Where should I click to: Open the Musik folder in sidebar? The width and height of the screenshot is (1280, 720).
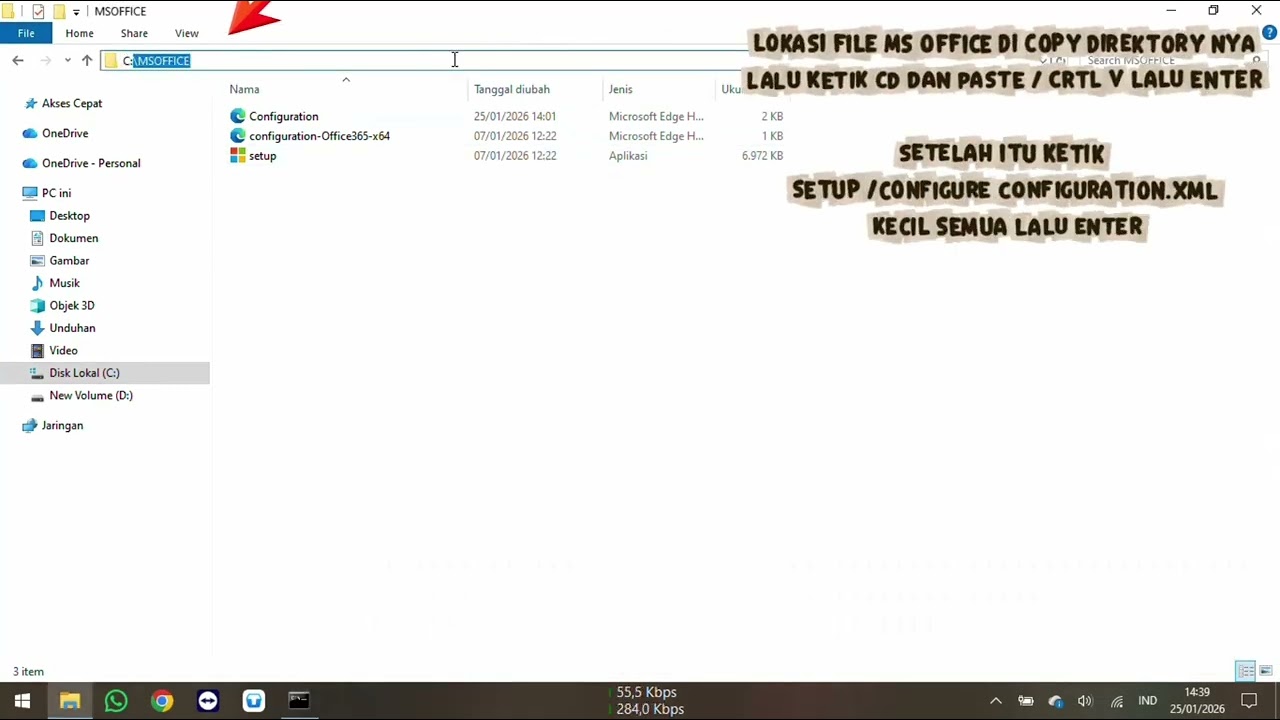[x=64, y=283]
